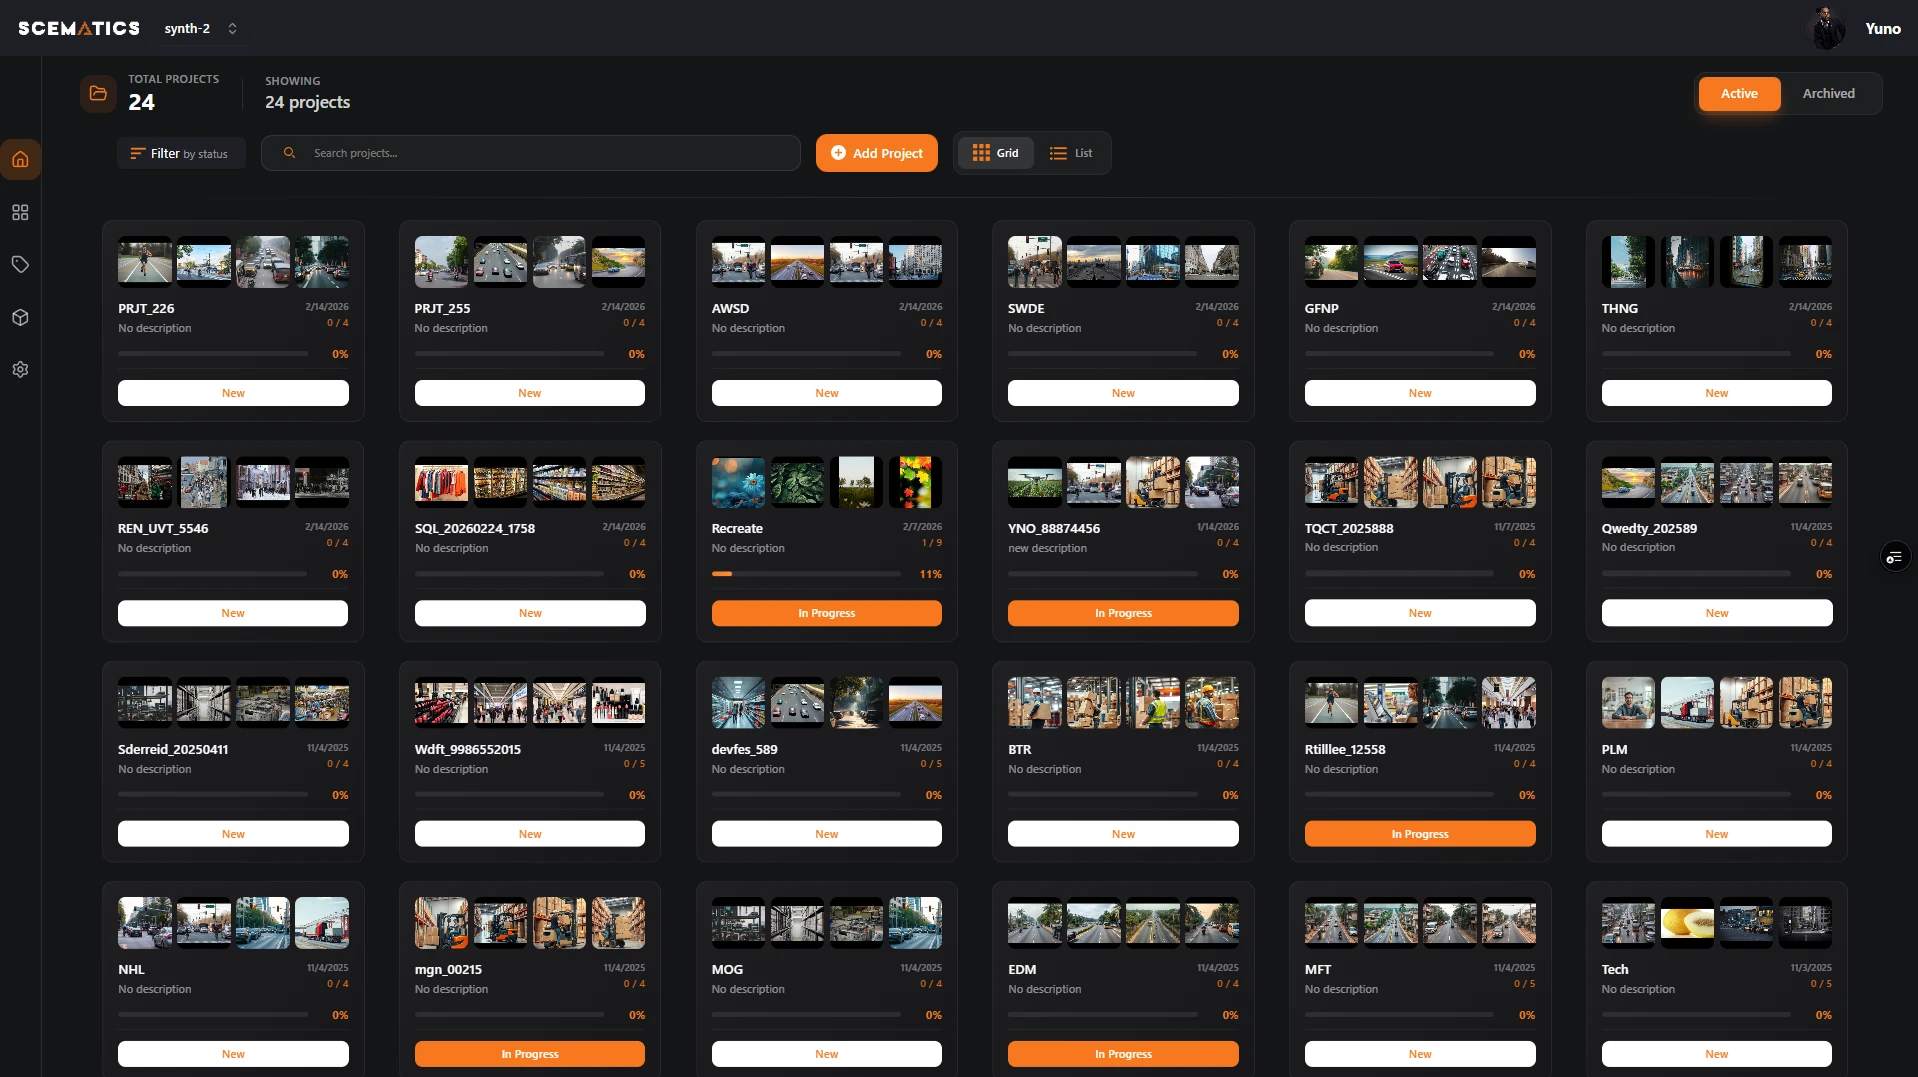Switch to Grid view

coord(995,153)
